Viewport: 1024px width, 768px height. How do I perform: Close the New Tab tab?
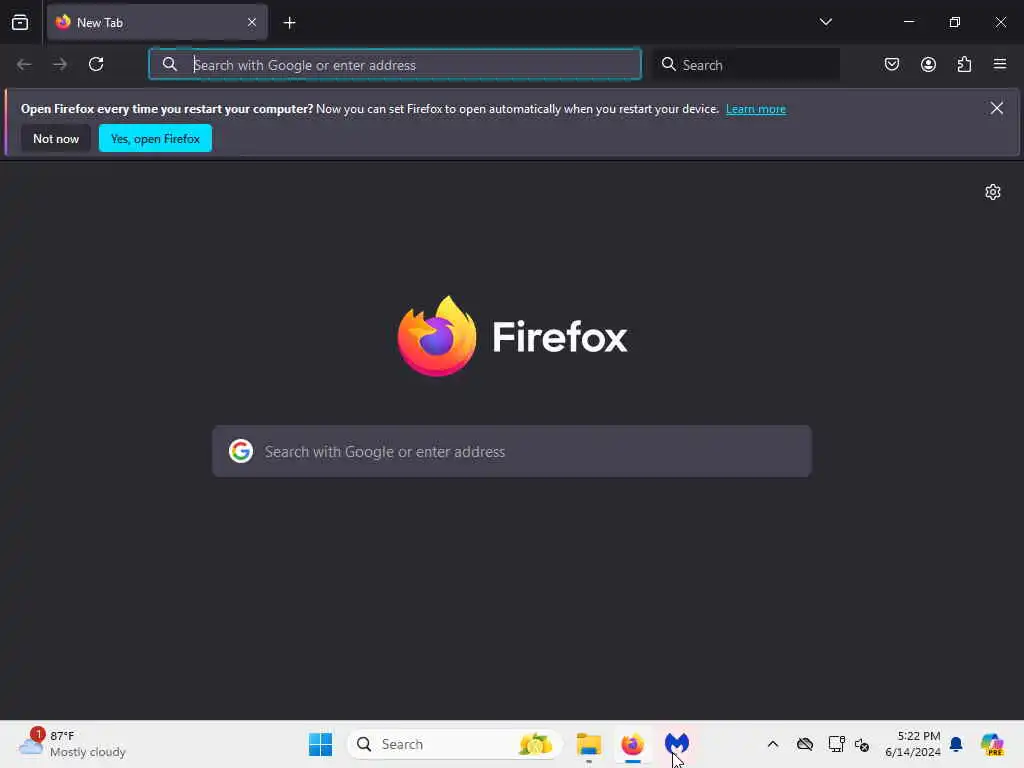tap(252, 22)
